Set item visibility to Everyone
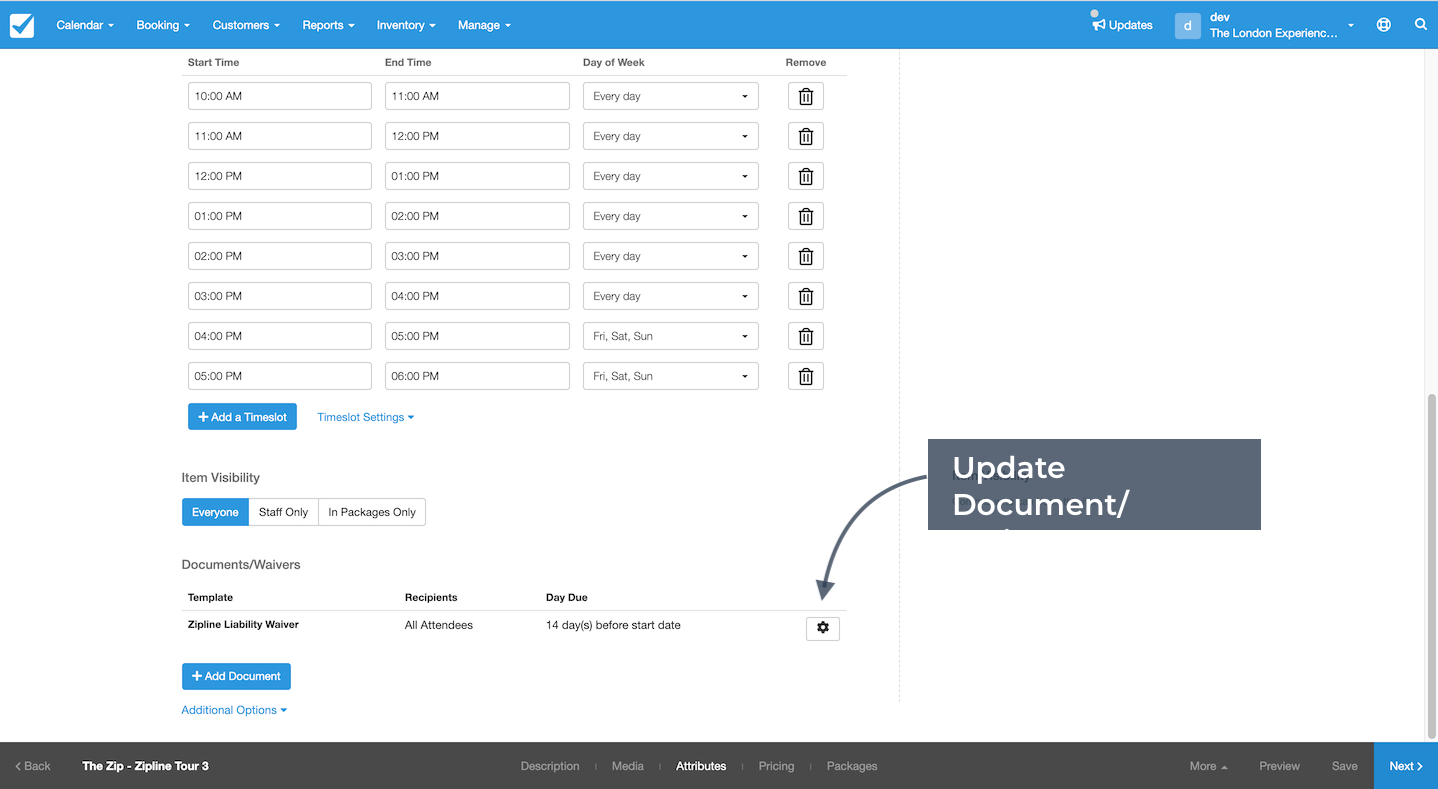This screenshot has height=789, width=1438. 215,512
